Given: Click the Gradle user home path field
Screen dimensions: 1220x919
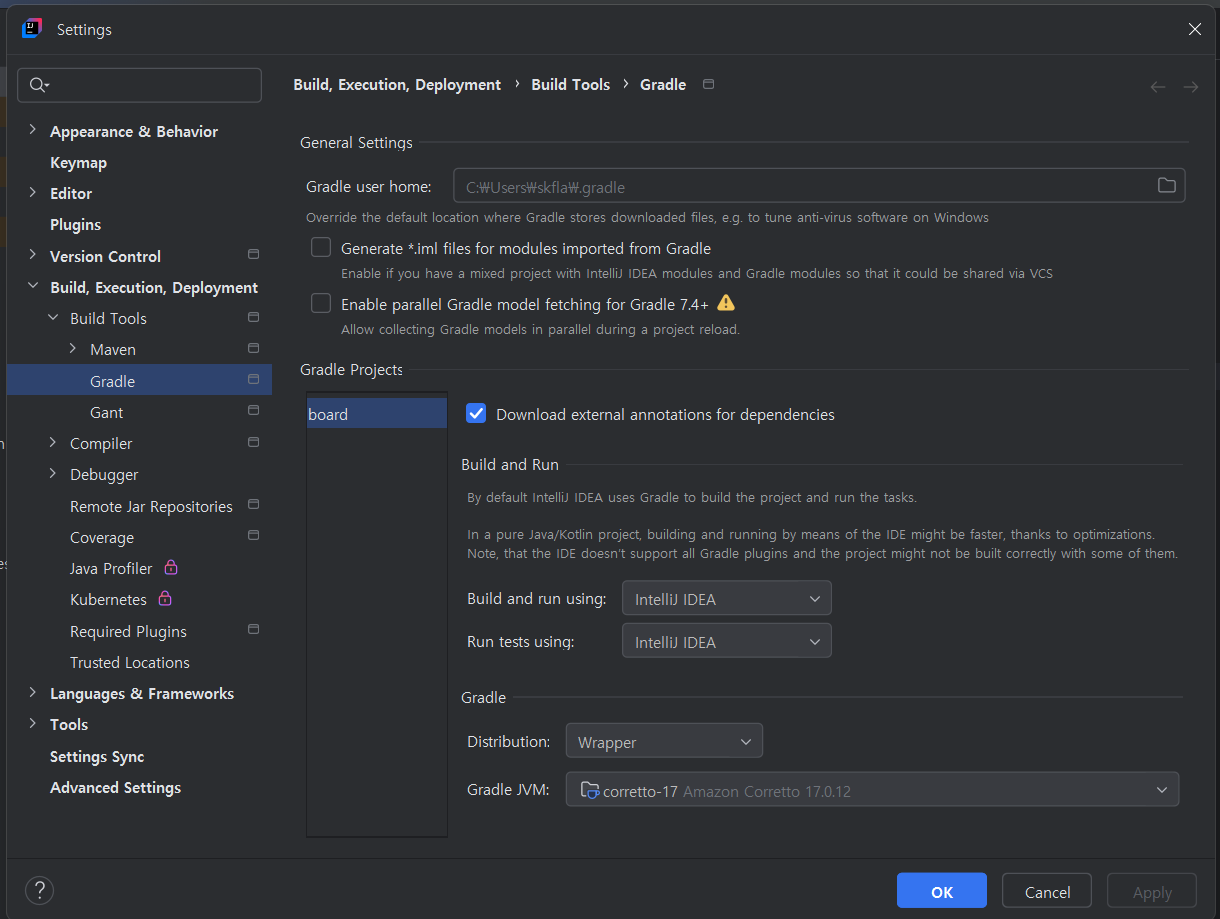Looking at the screenshot, I should 819,186.
